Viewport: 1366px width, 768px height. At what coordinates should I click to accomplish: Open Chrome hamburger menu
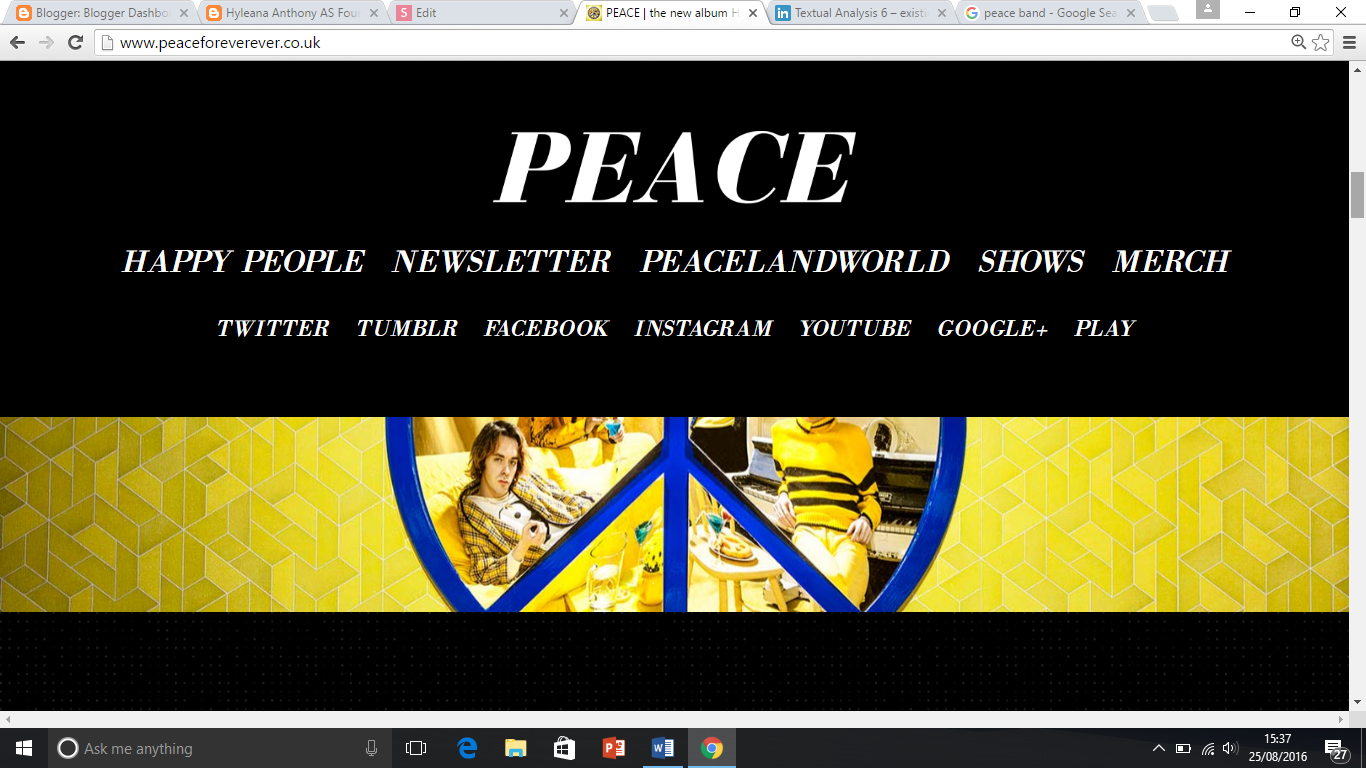tap(1349, 43)
